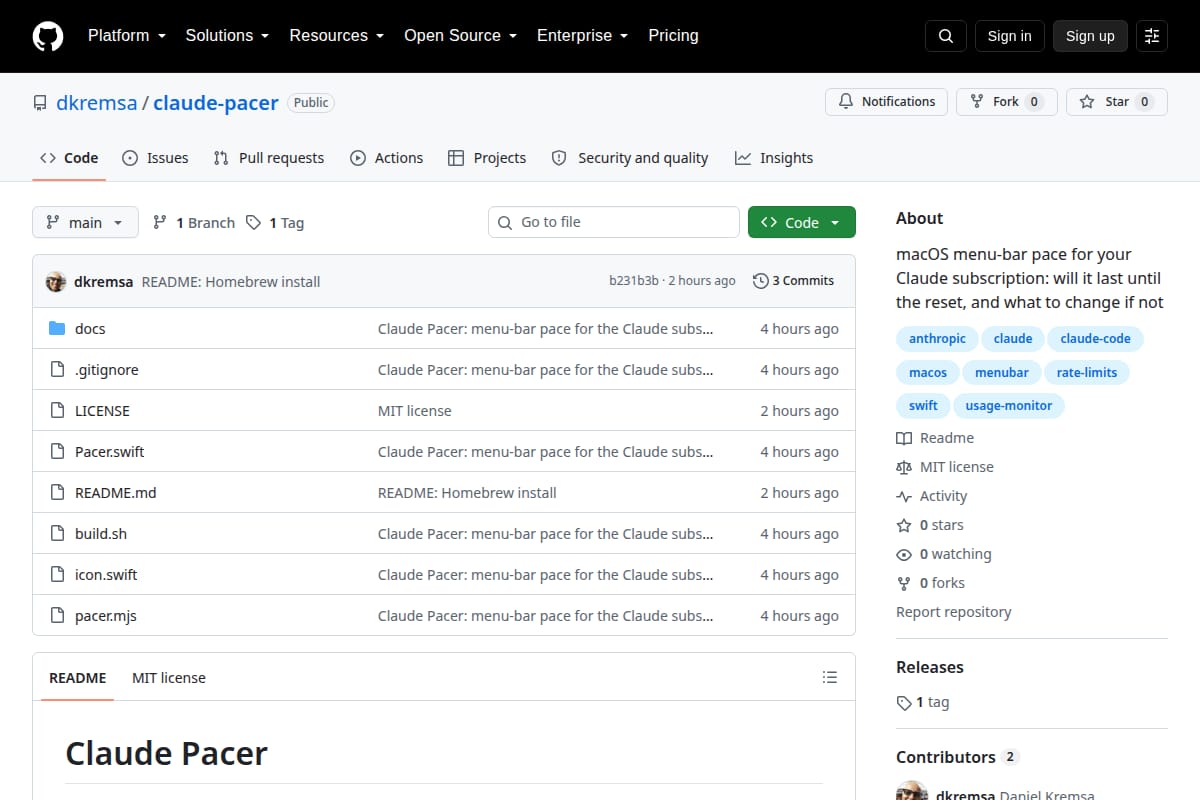The height and width of the screenshot is (800, 1200).
Task: Click the repository icon before dkremsa
Action: pyautogui.click(x=40, y=103)
